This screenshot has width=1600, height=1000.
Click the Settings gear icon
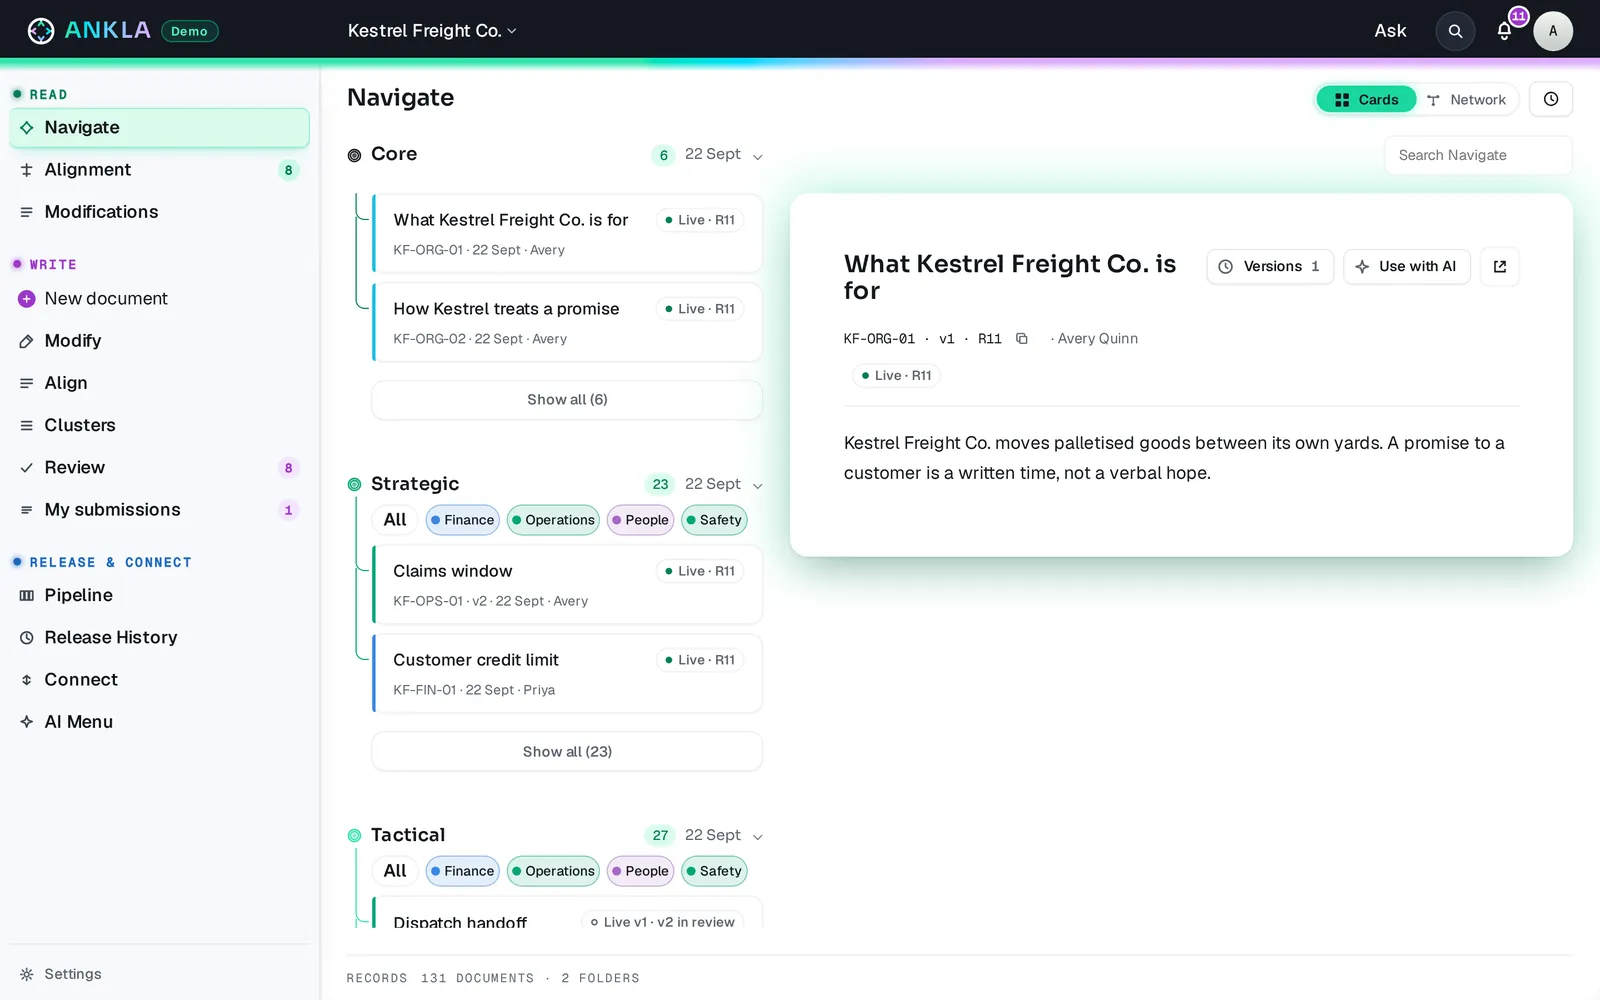(x=27, y=974)
